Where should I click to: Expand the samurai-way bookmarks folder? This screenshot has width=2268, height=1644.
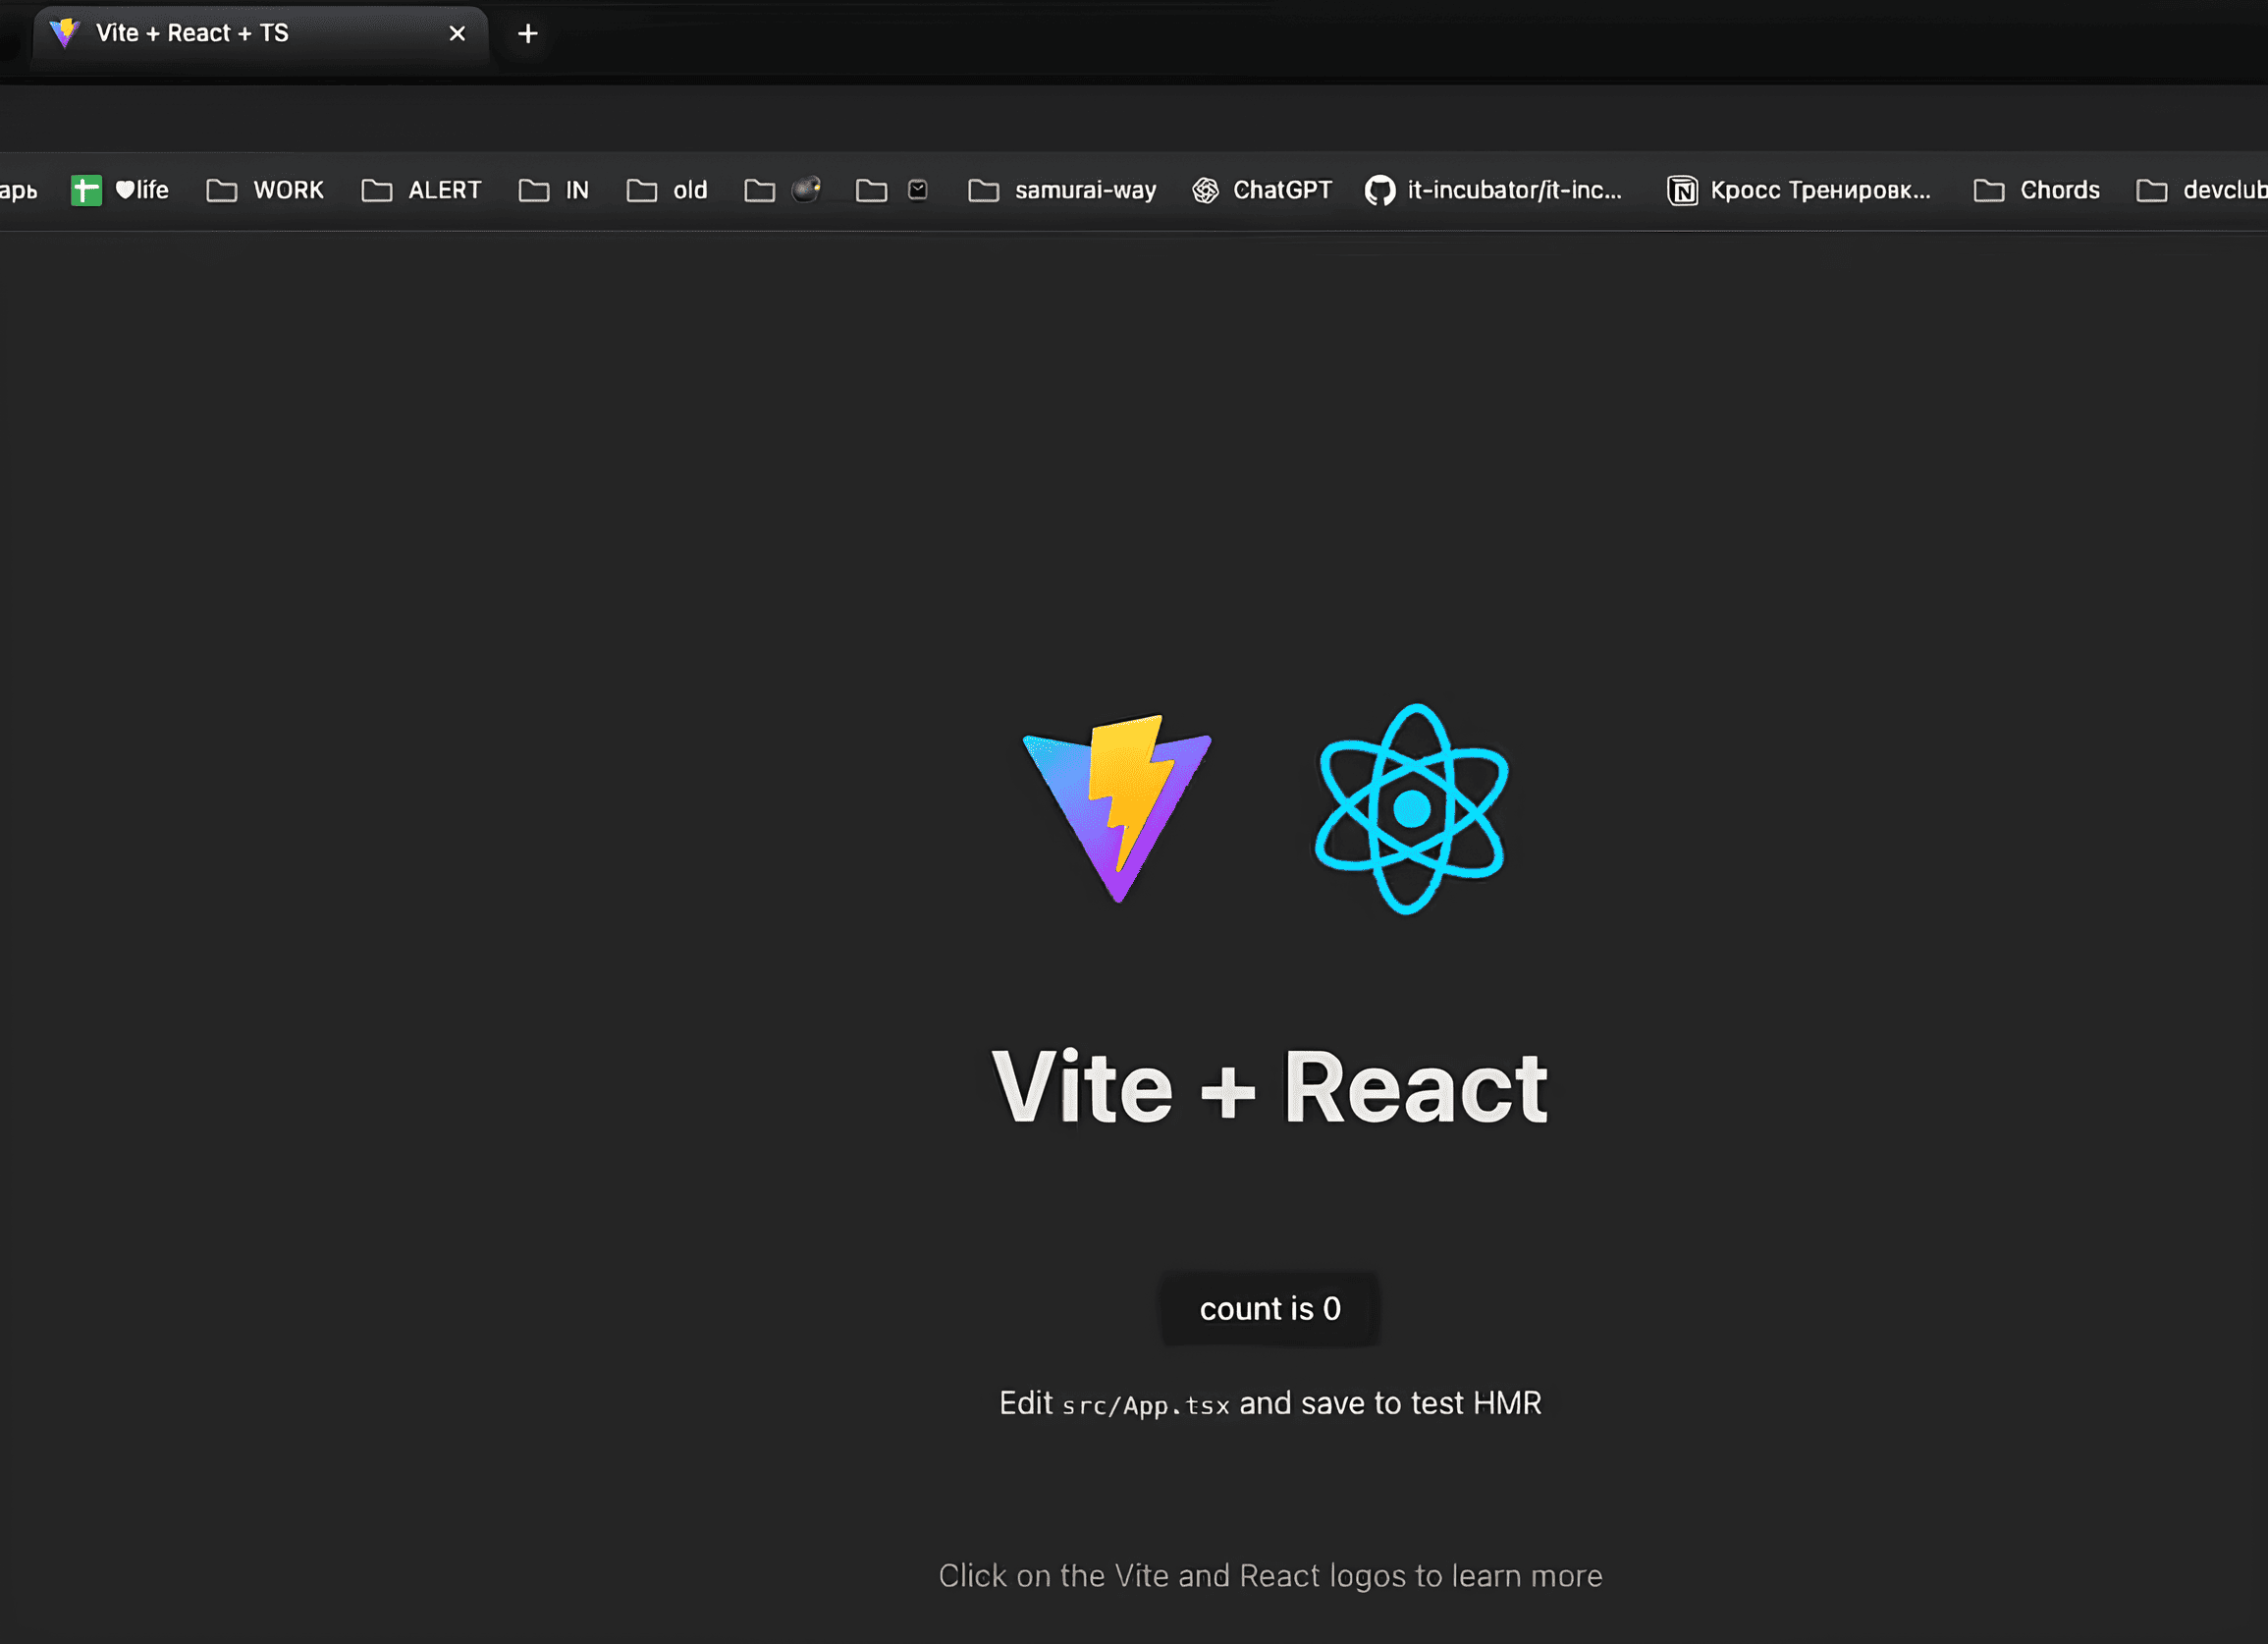1062,190
